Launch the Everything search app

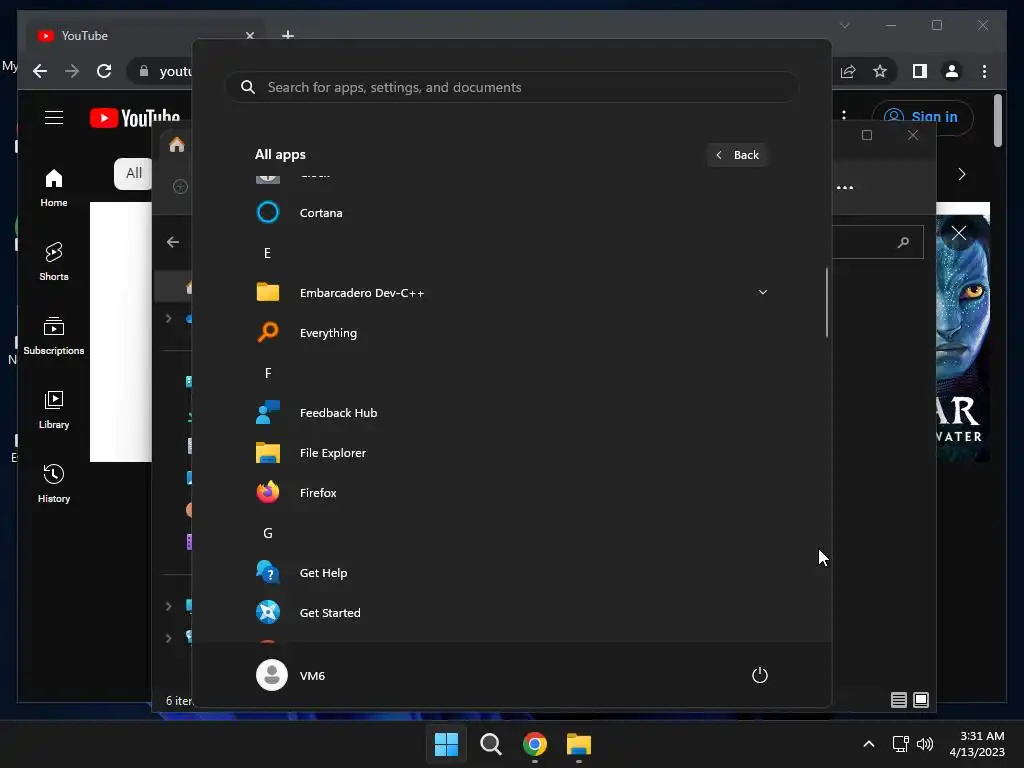[x=511, y=333]
